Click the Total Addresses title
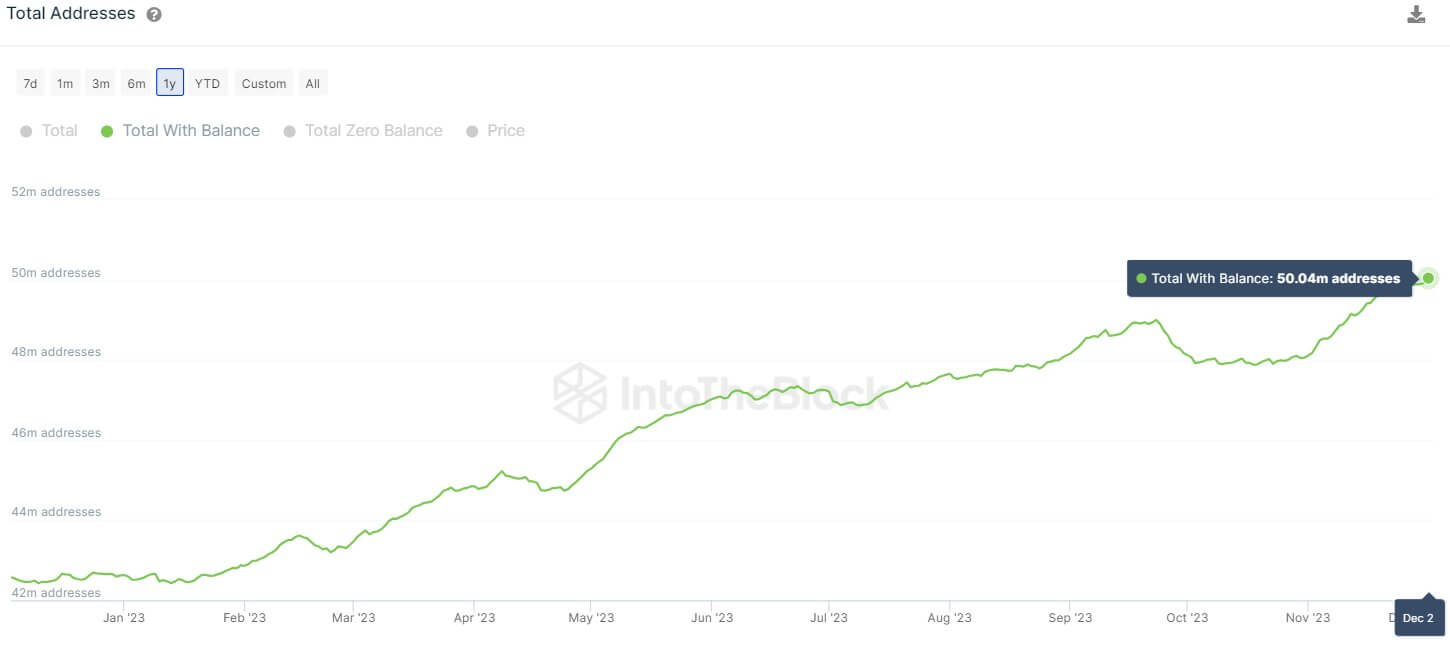The height and width of the screenshot is (645, 1450). [70, 14]
